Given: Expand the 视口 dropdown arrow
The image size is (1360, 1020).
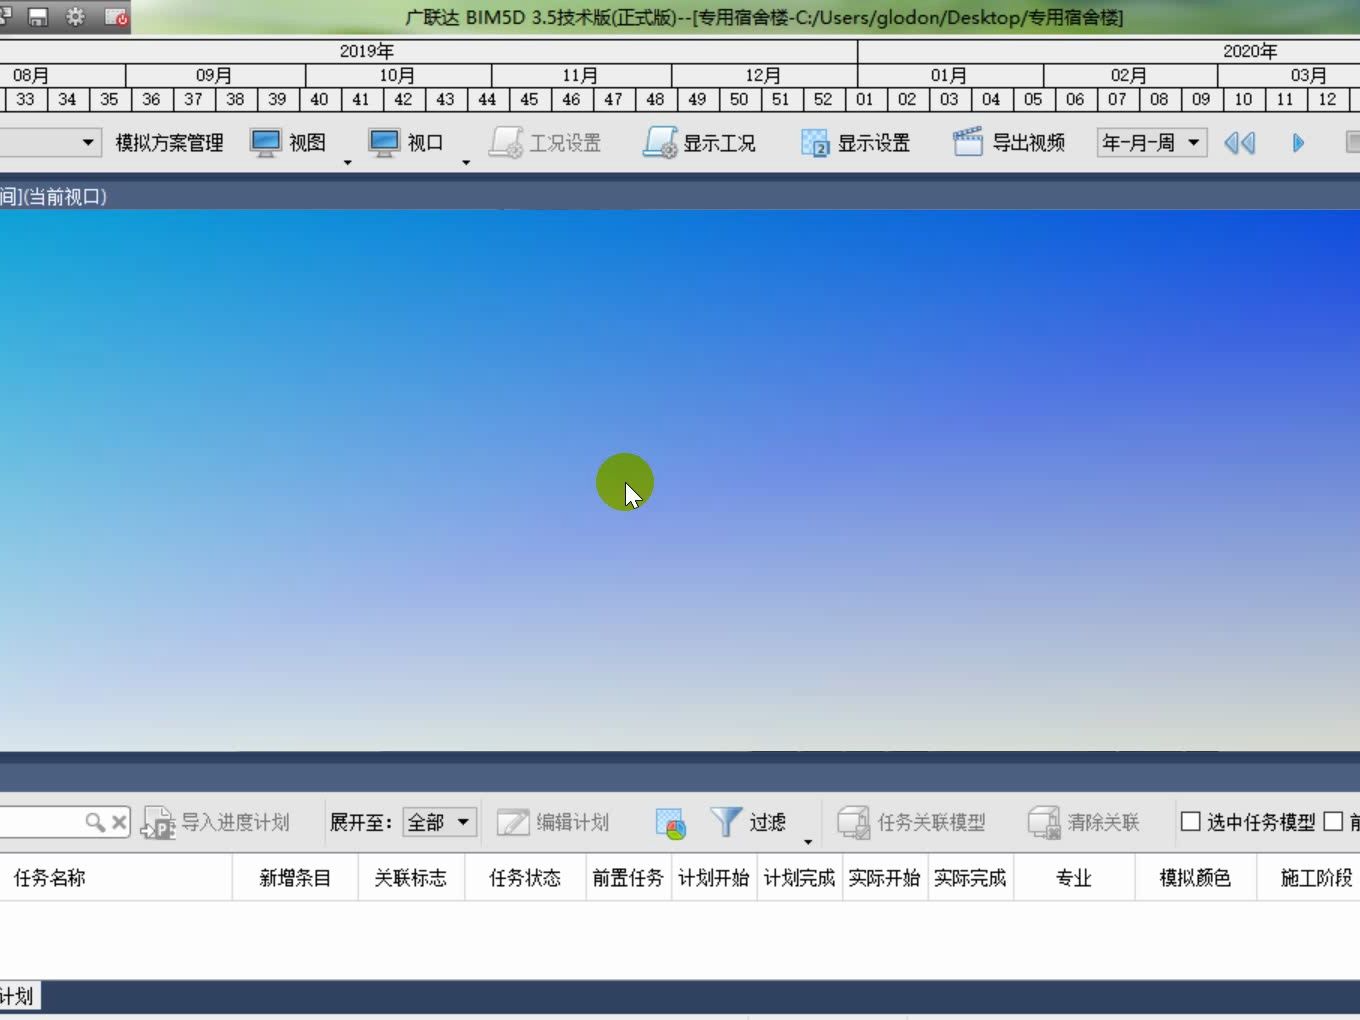Looking at the screenshot, I should [x=466, y=161].
